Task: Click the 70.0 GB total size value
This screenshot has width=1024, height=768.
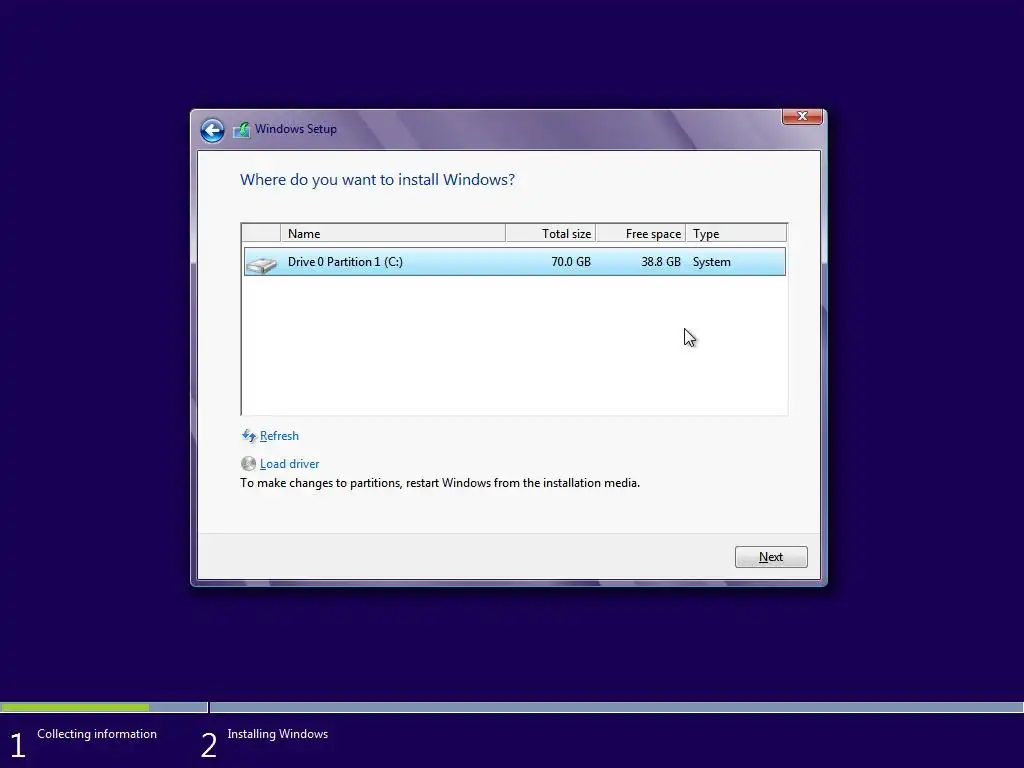Action: 571,262
